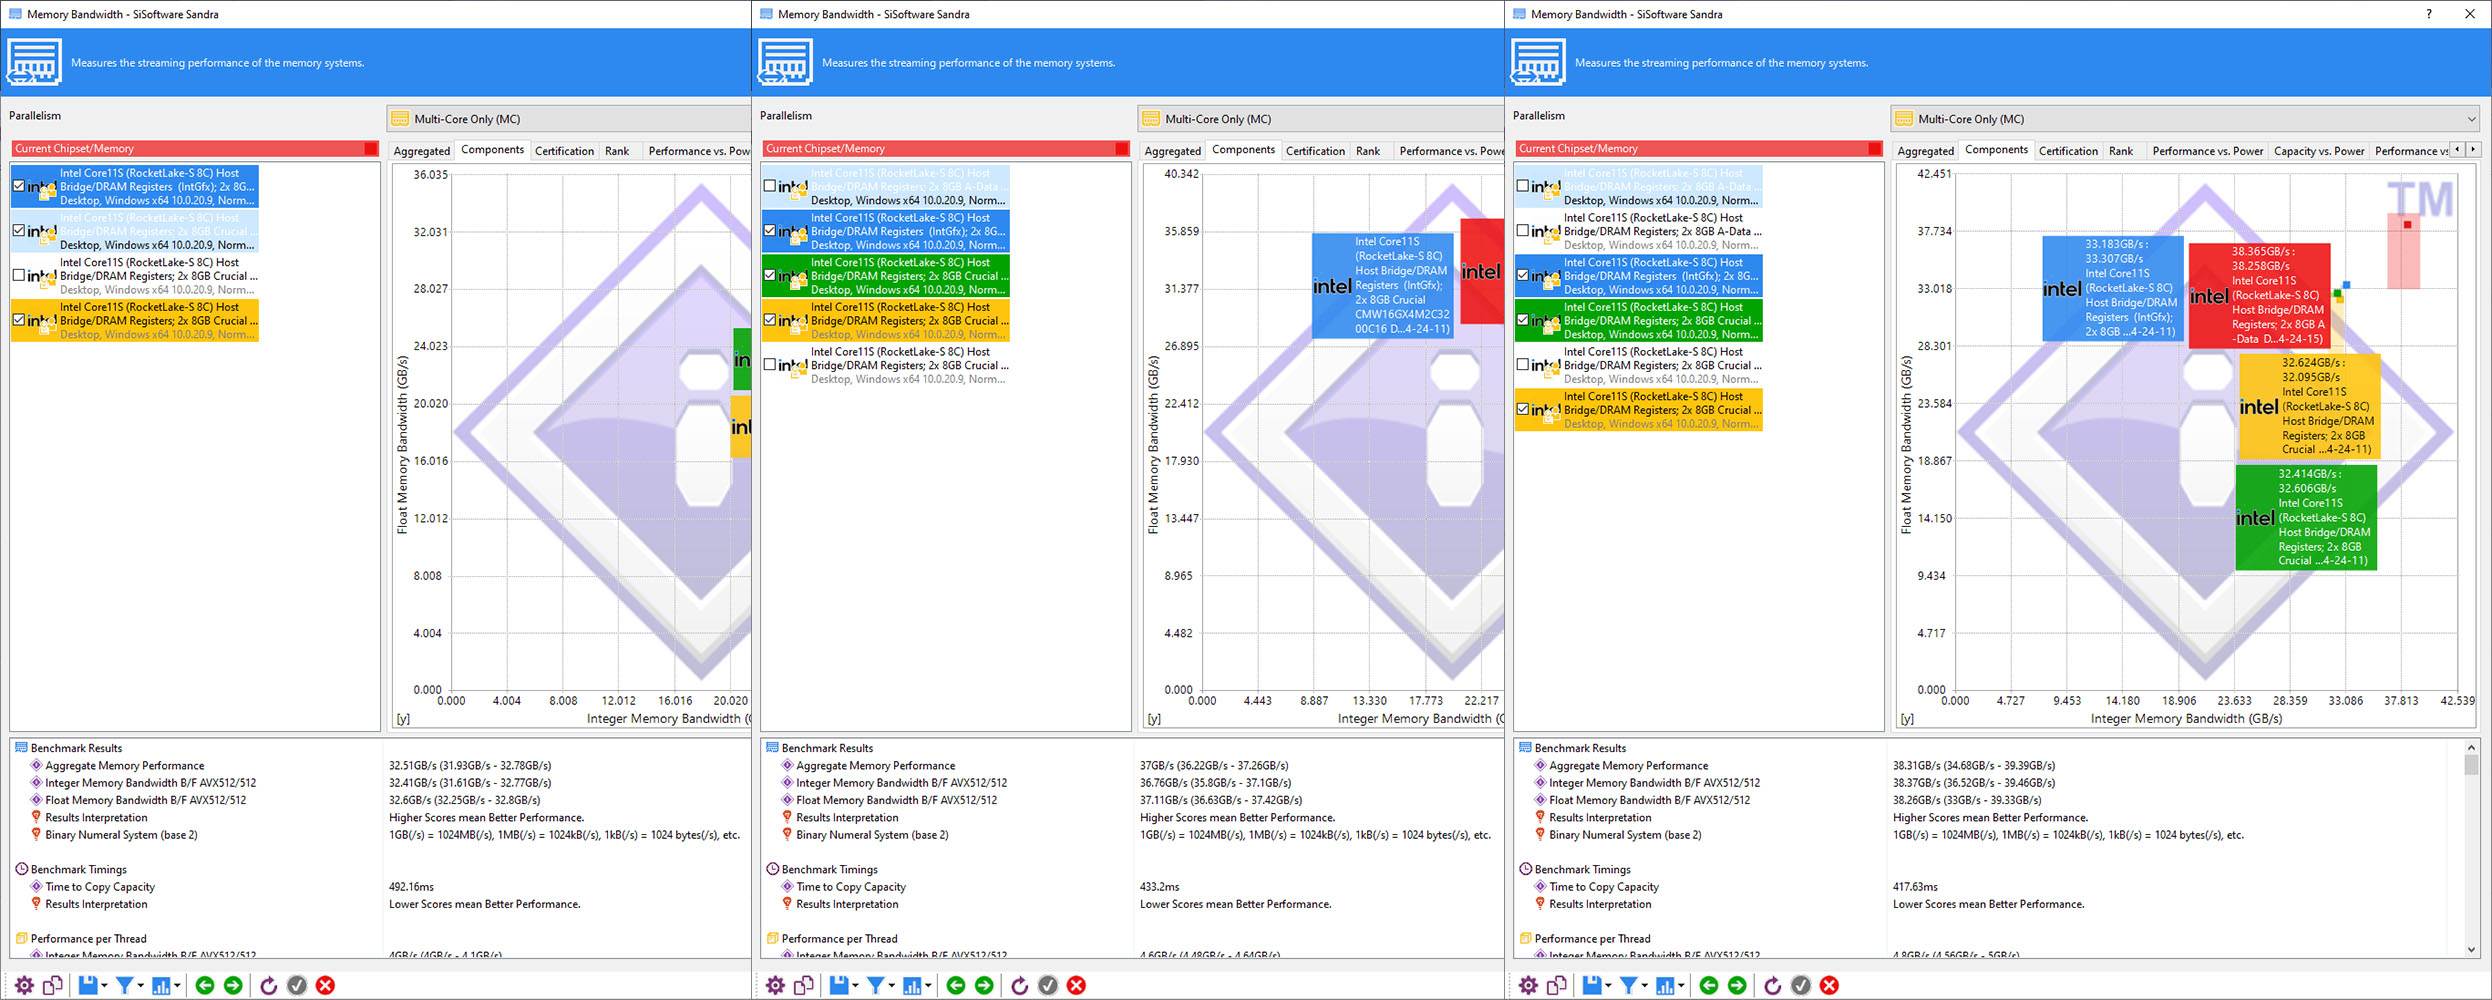Expand filter dropdown arrow in right window
Screen dimensions: 2492x1000
tap(1645, 987)
